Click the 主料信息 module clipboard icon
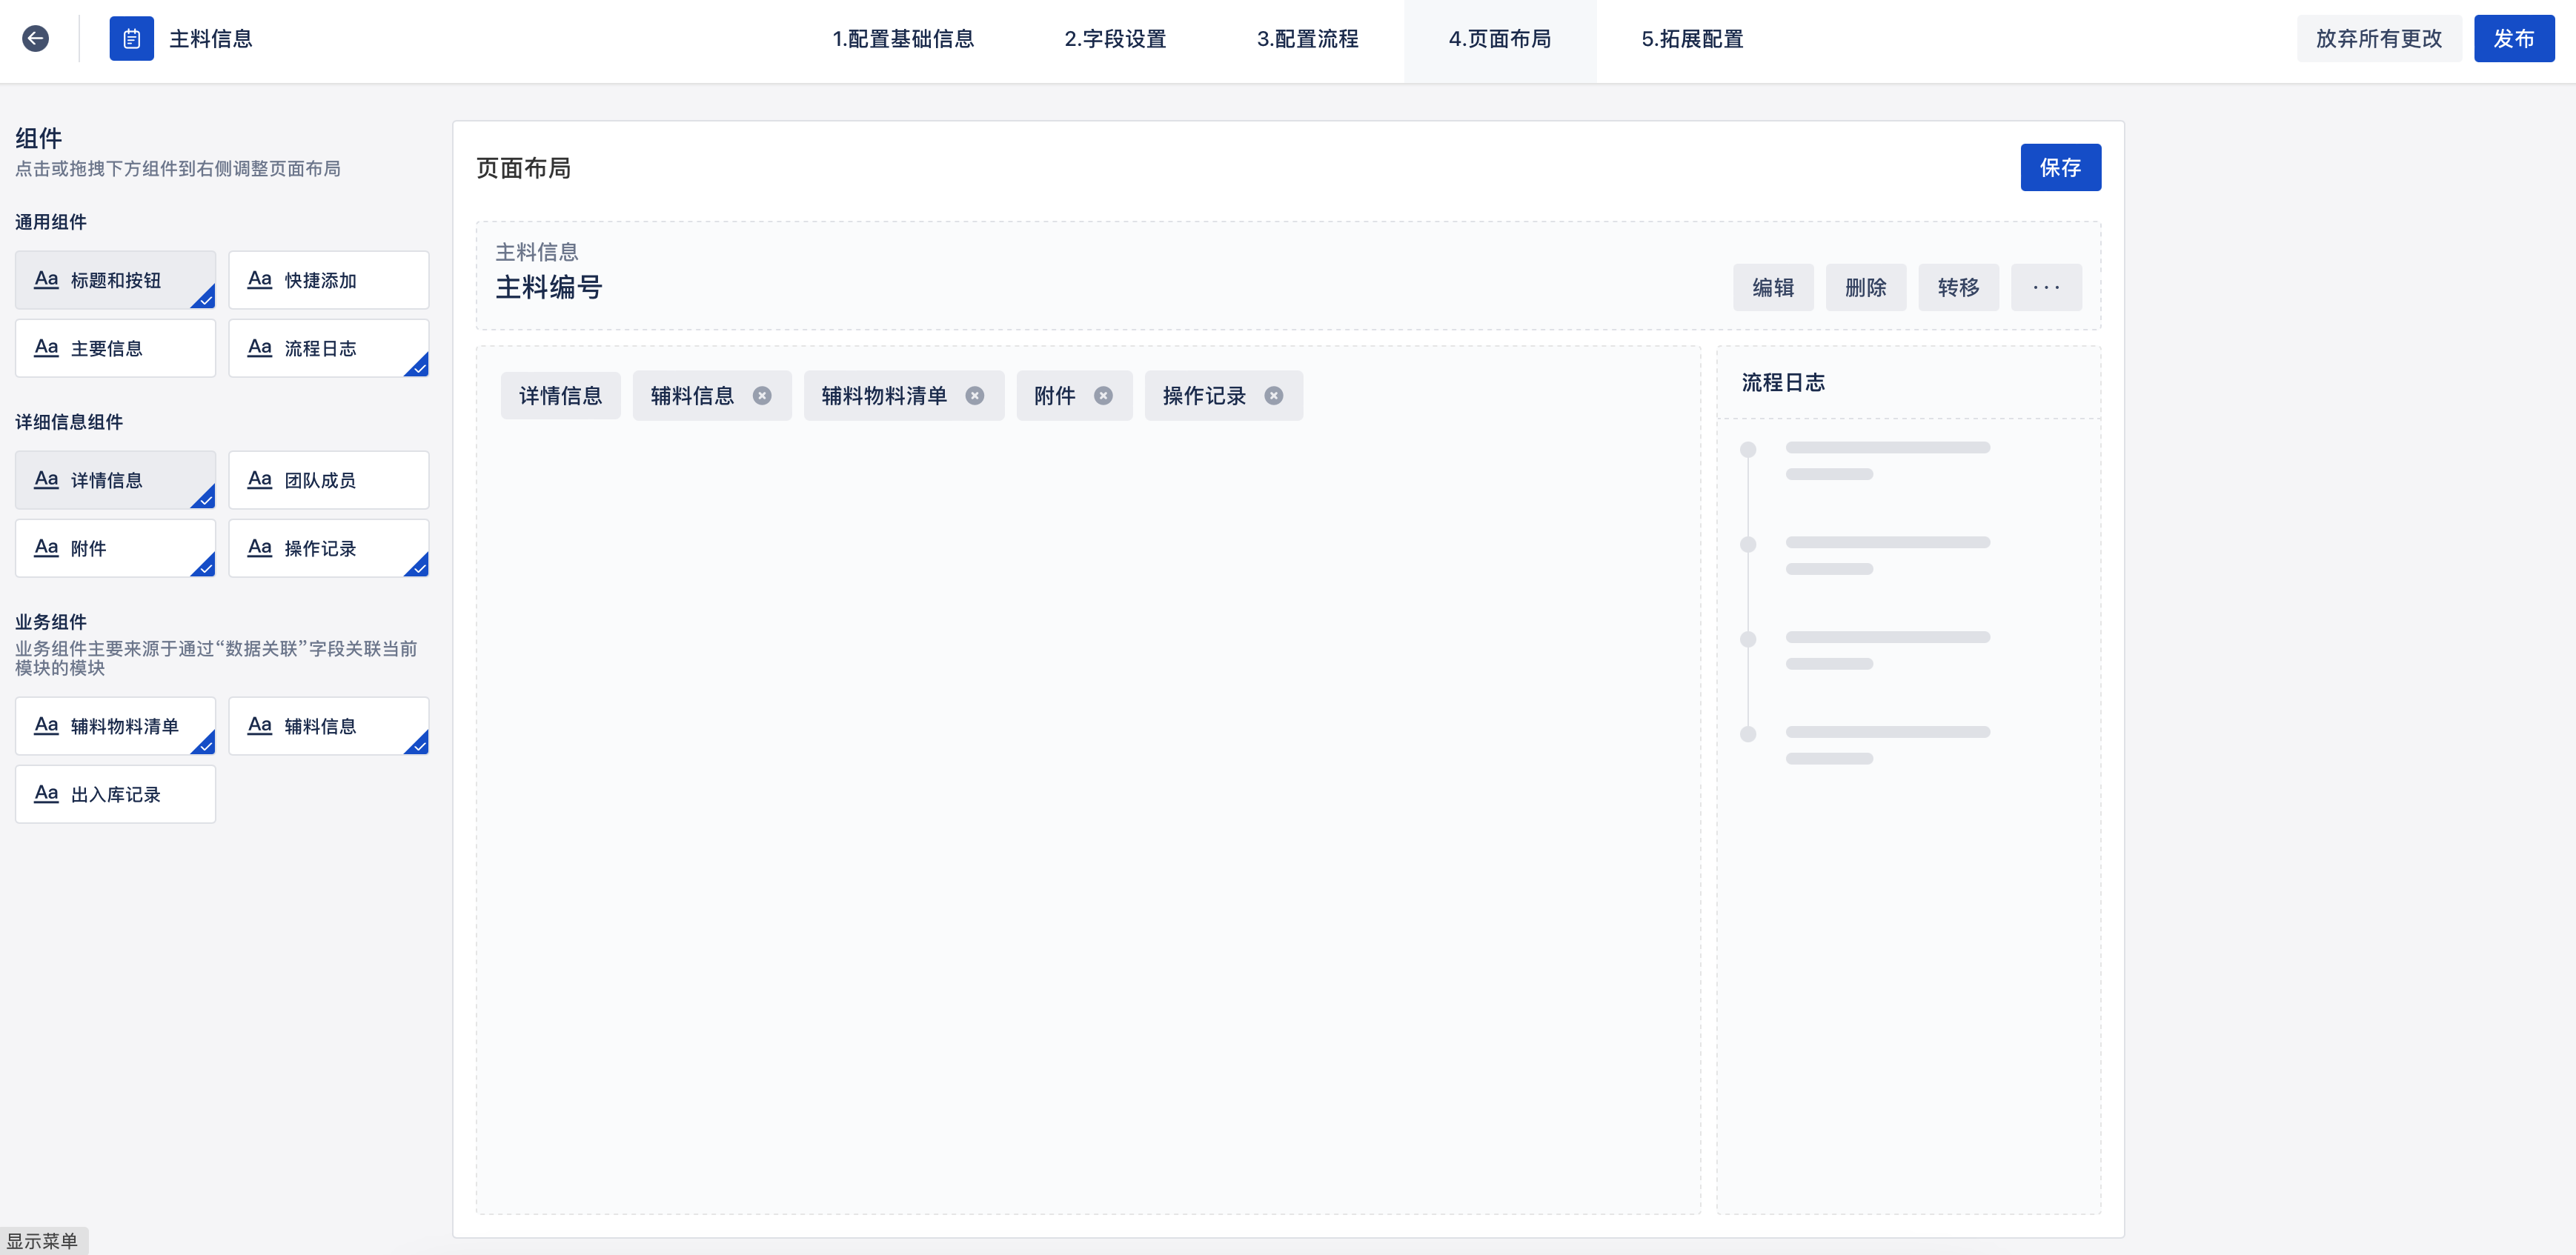This screenshot has width=2576, height=1255. click(131, 38)
